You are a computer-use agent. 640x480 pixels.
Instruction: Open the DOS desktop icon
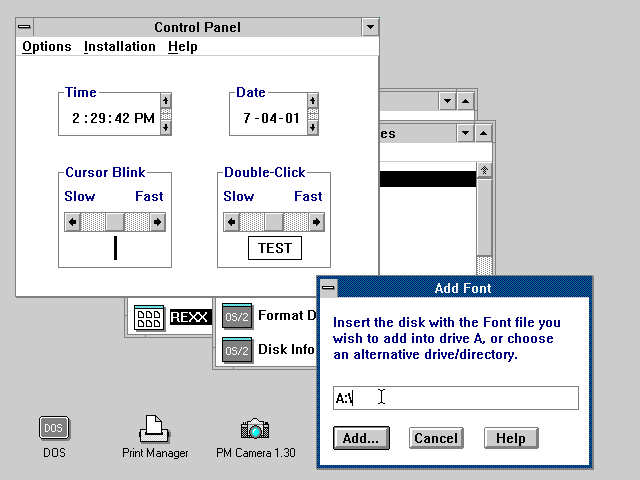(54, 429)
